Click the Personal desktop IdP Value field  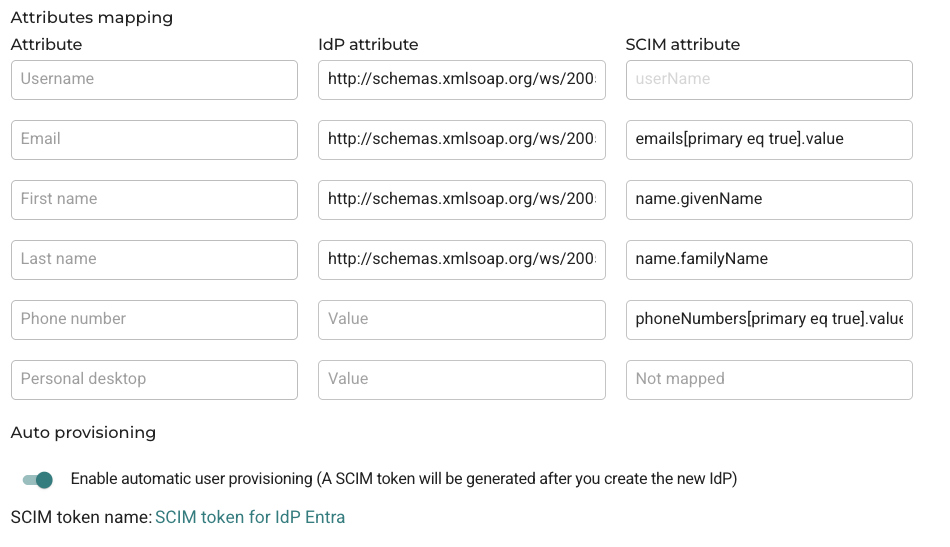point(462,380)
